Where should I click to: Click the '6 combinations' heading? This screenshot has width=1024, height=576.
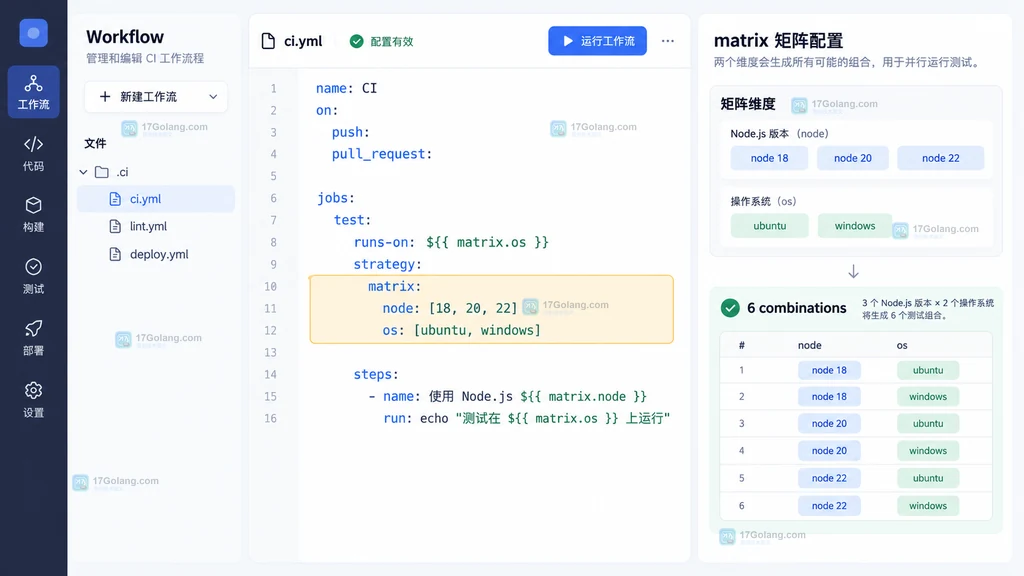click(x=796, y=308)
